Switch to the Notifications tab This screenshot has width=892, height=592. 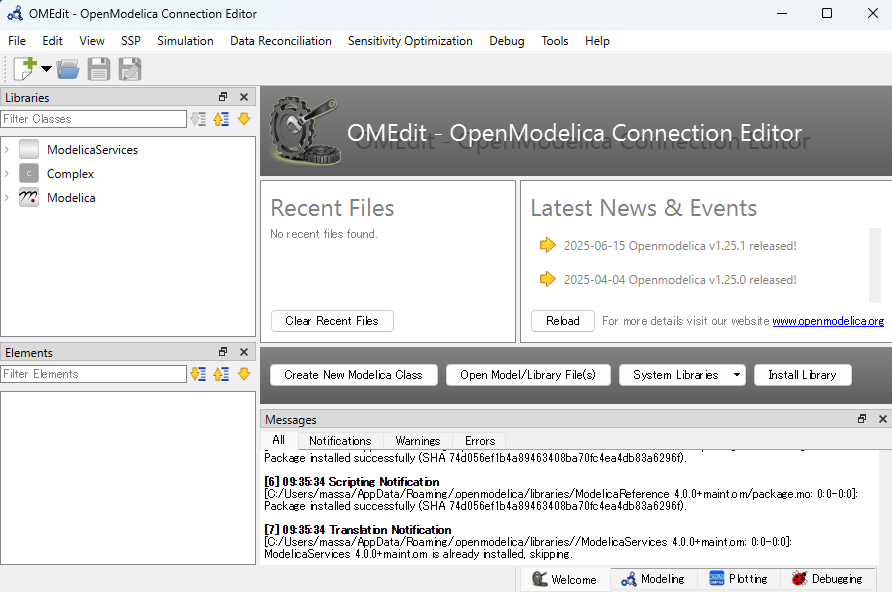340,441
